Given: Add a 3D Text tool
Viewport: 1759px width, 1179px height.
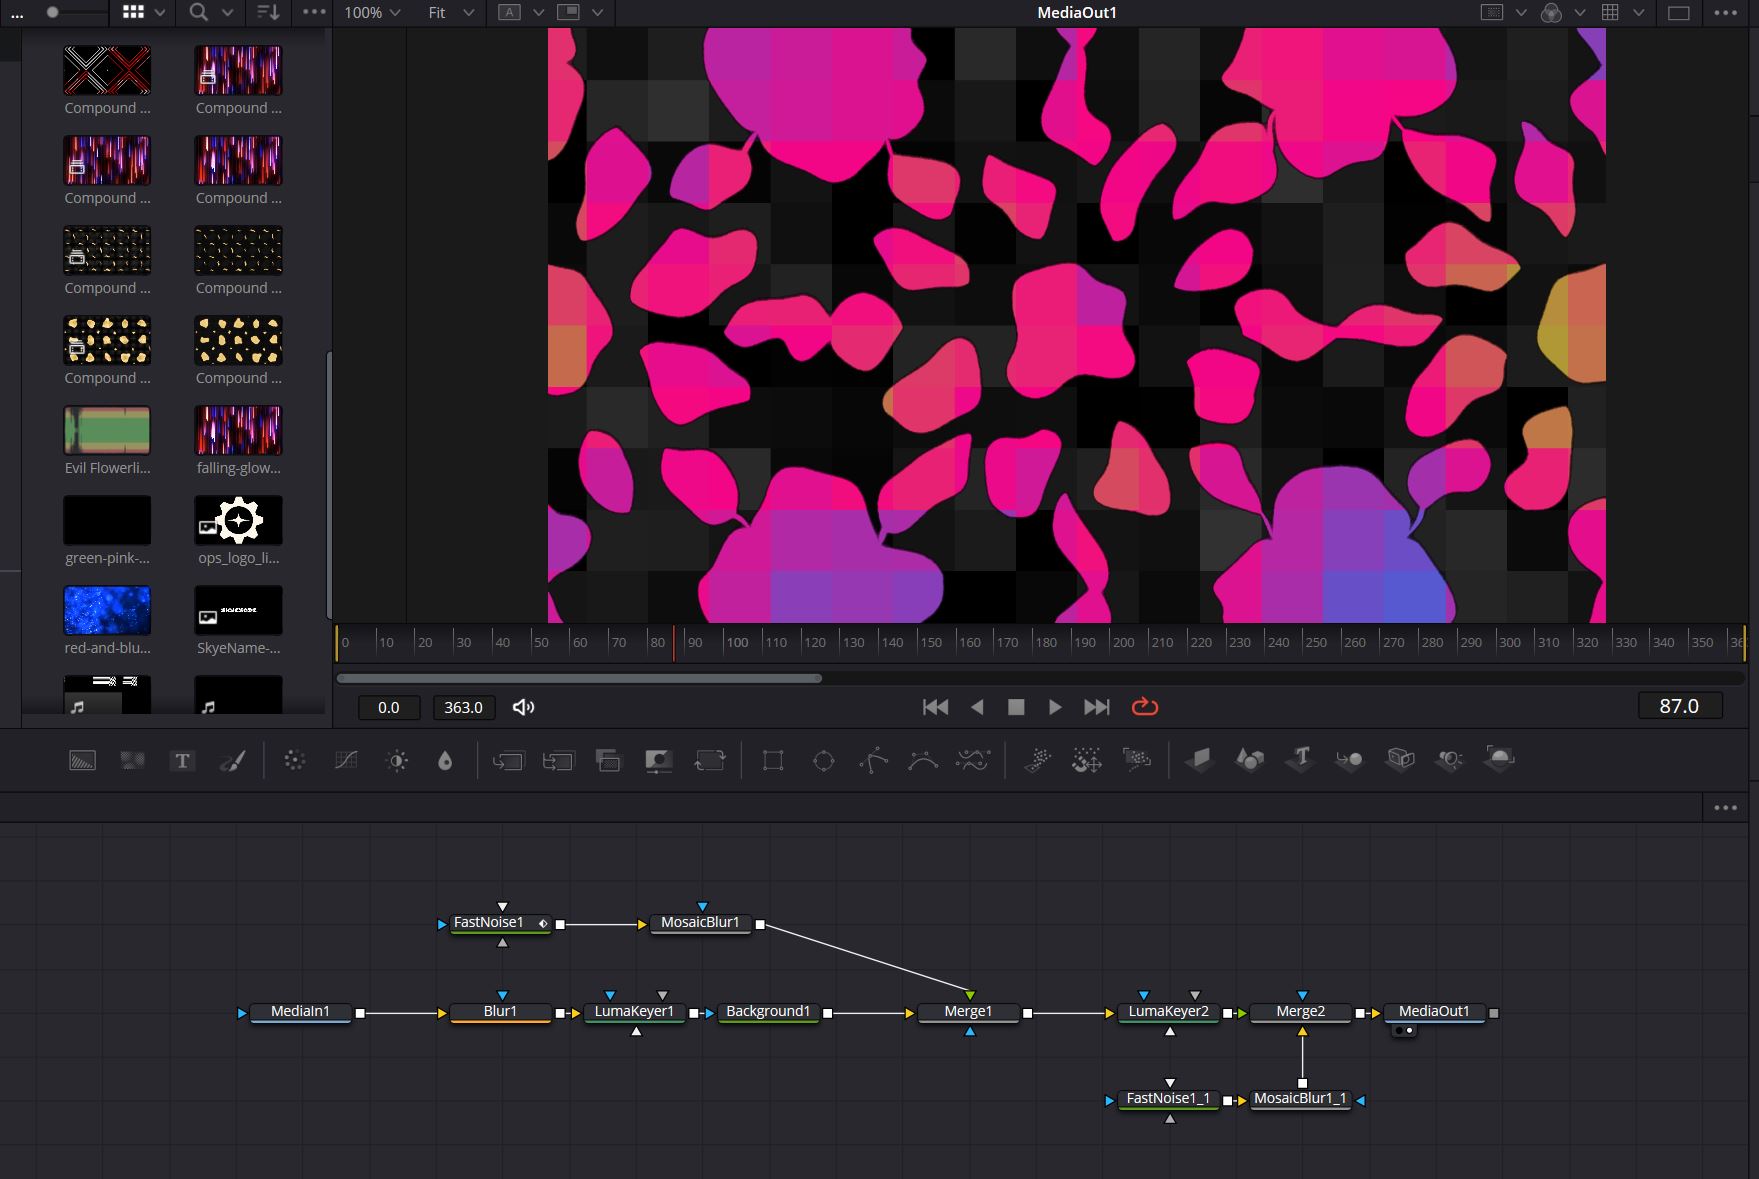Looking at the screenshot, I should click(1300, 759).
